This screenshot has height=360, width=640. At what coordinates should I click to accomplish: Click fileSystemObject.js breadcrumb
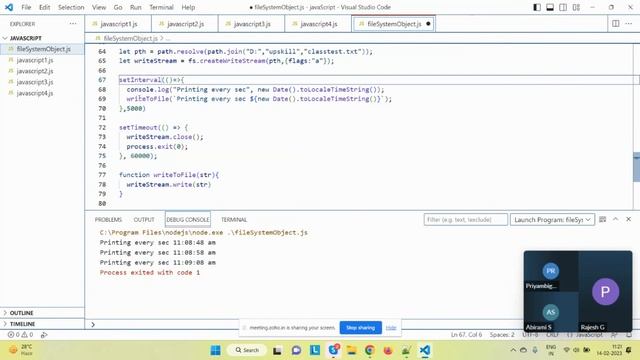pyautogui.click(x=130, y=38)
